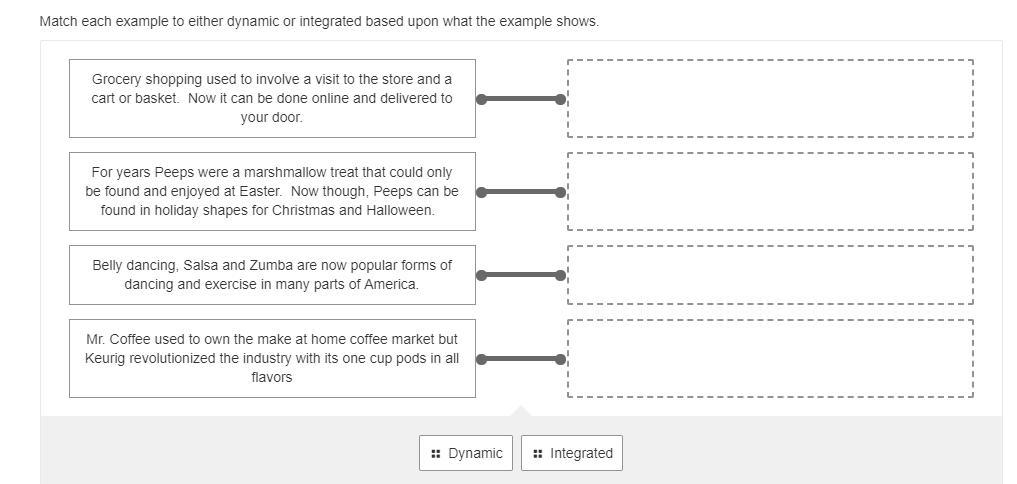Click connector end dot at the third drop zone
The image size is (1017, 484).
560,275
